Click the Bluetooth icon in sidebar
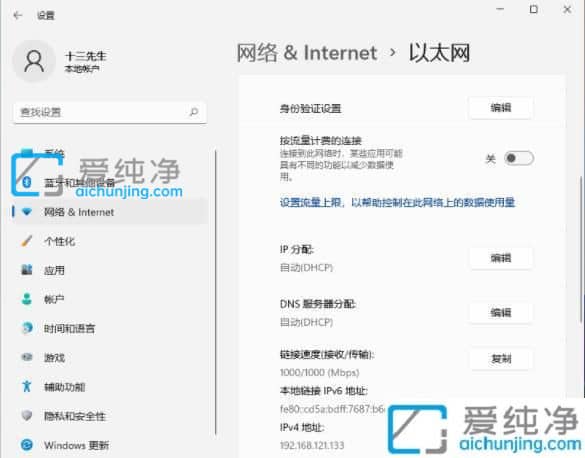 [27, 182]
